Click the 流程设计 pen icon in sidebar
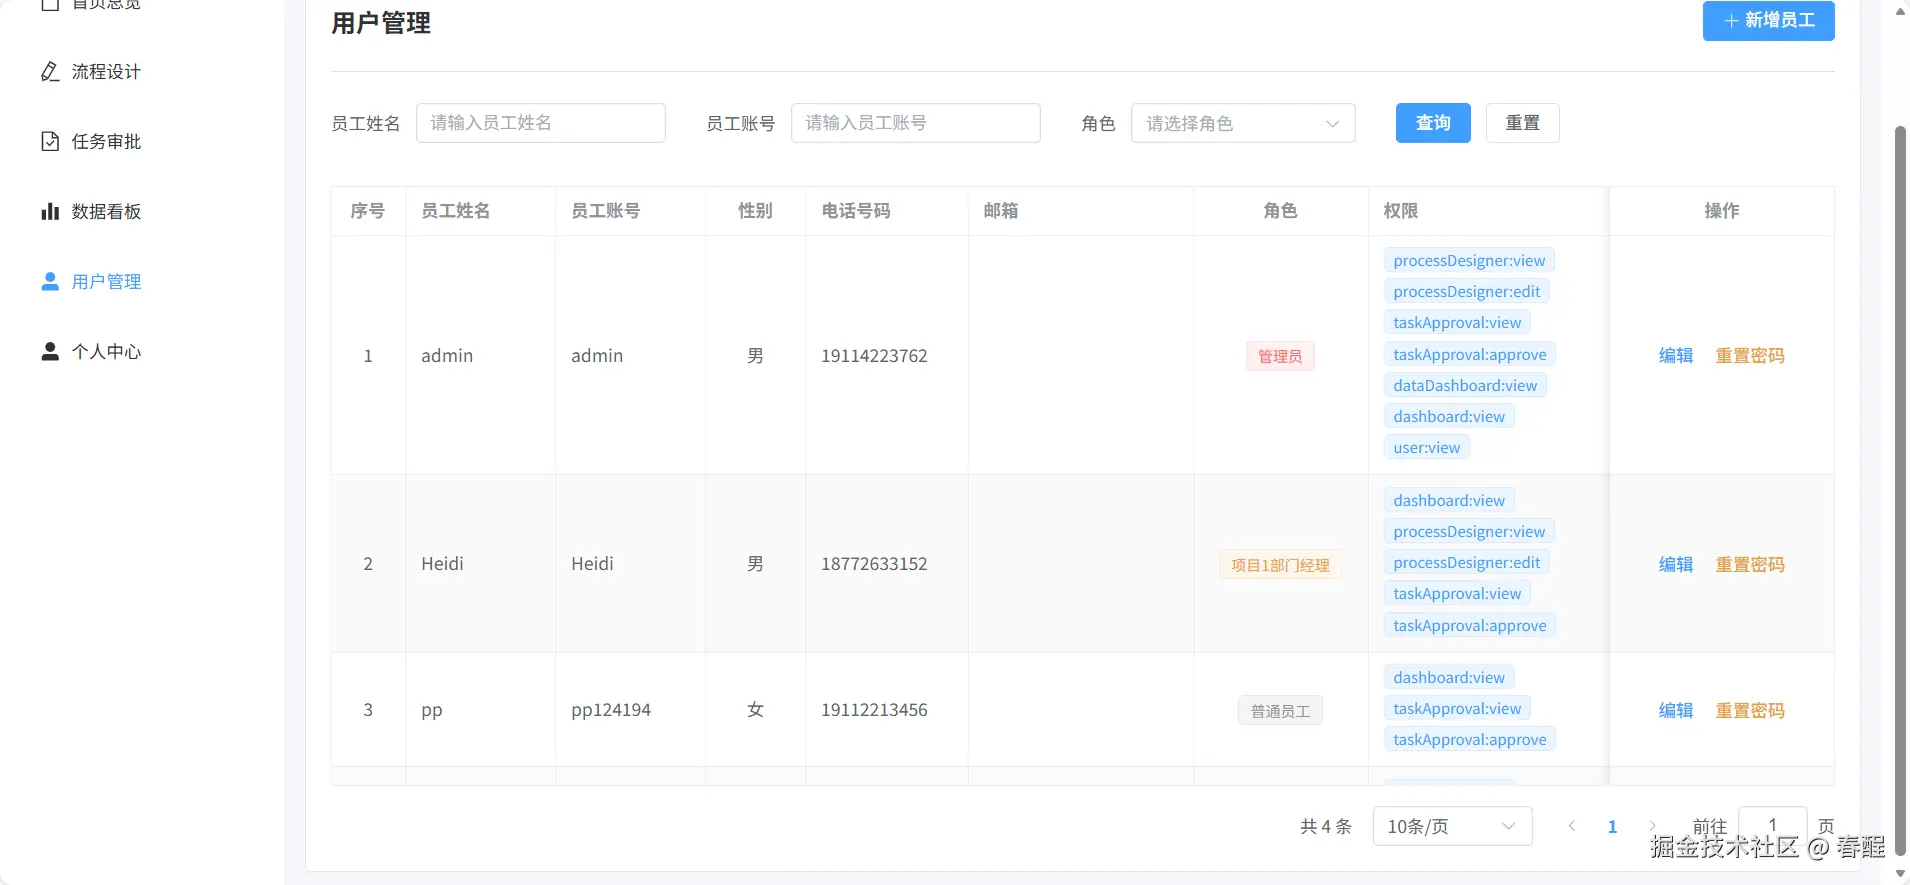 pos(50,72)
